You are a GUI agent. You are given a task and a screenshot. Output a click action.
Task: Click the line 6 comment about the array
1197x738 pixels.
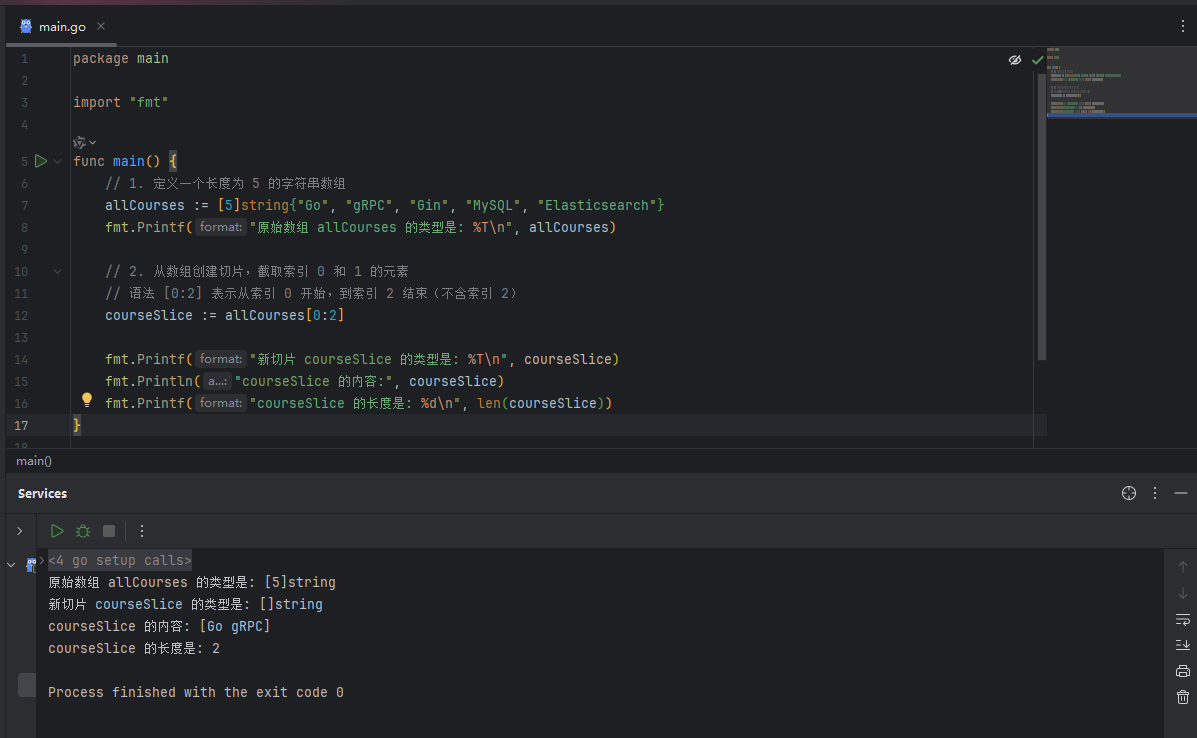[x=225, y=184]
